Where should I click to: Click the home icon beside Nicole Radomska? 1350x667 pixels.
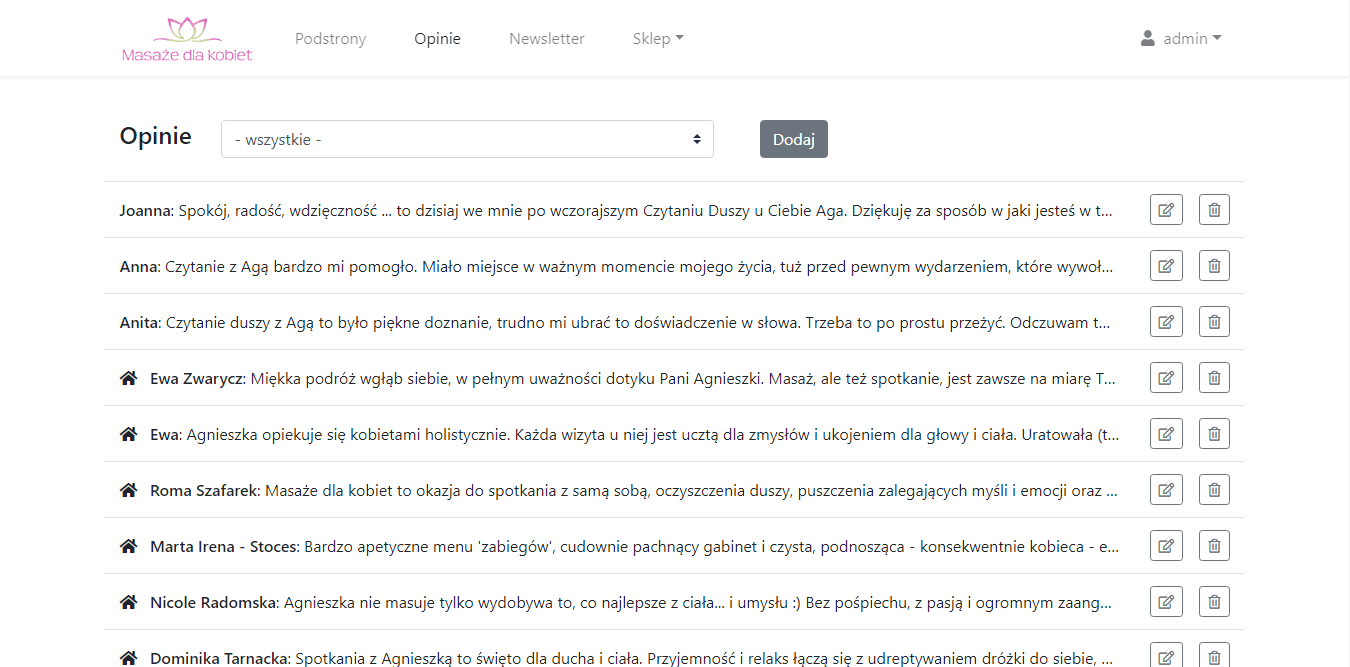coord(128,601)
